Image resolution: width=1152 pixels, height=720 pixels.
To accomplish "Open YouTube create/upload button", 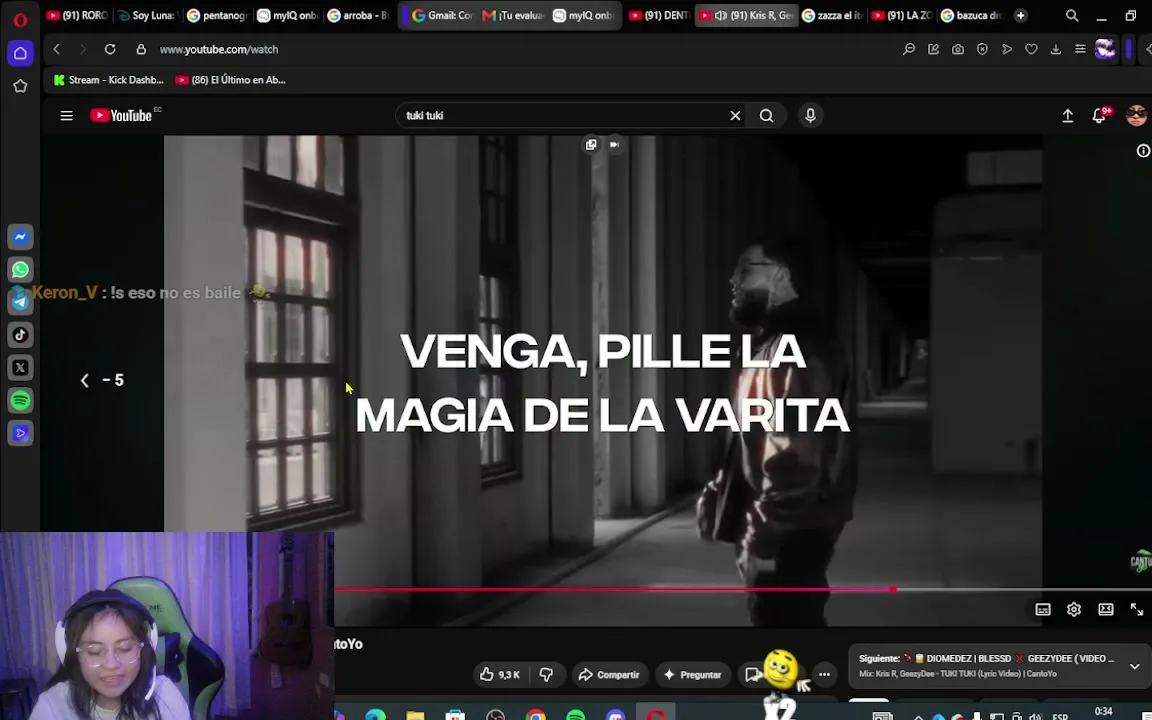I will [x=1068, y=115].
